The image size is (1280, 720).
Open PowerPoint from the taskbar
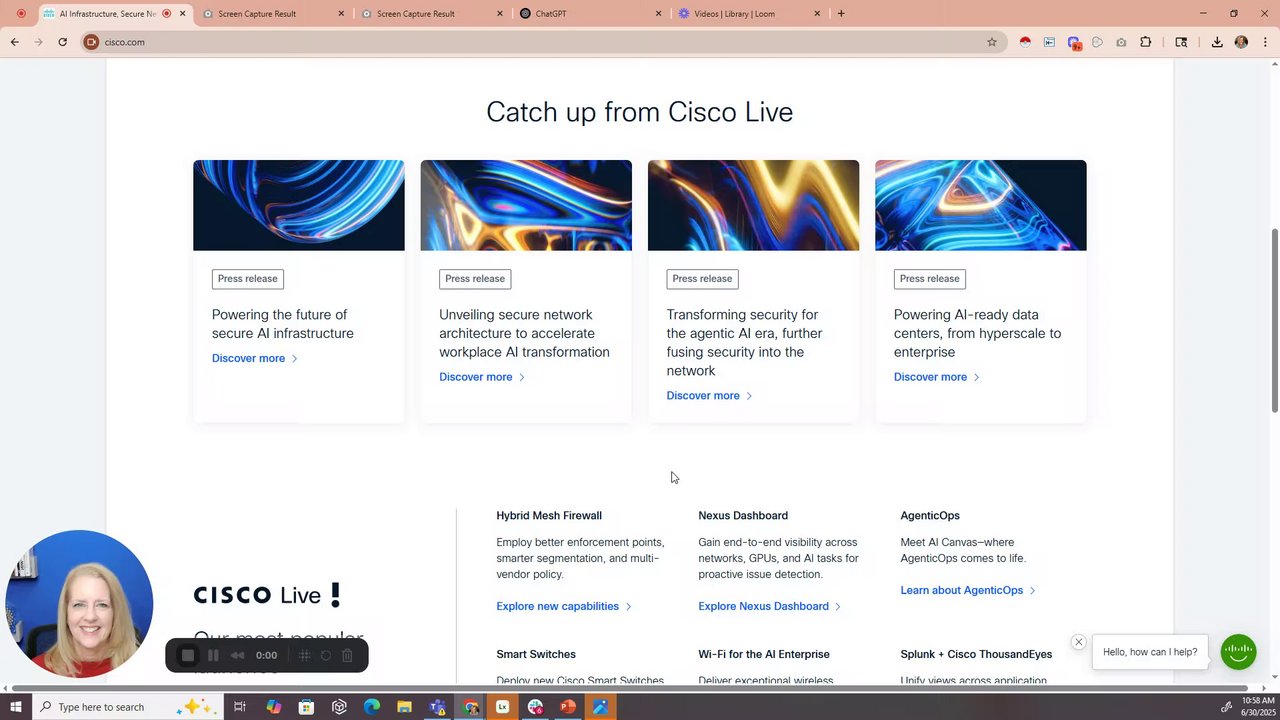pyautogui.click(x=568, y=707)
